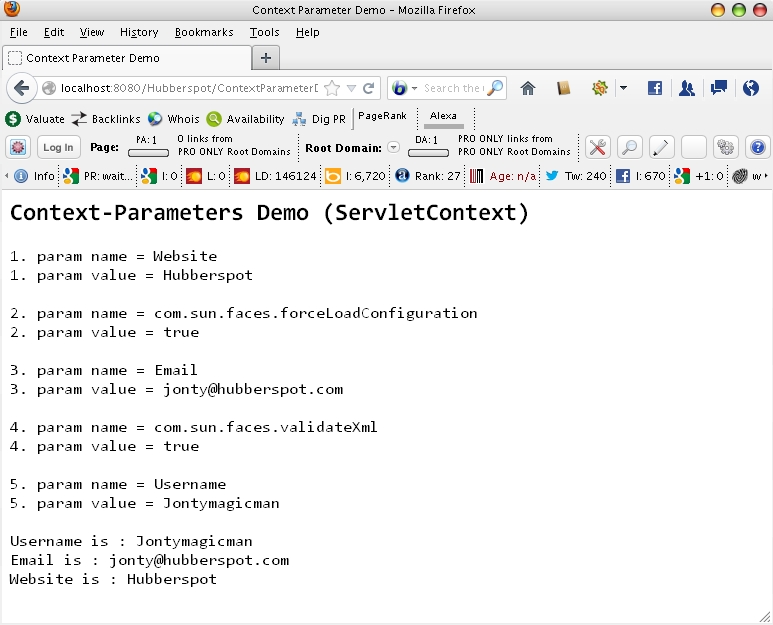The height and width of the screenshot is (625, 773).
Task: Click the PageRank label
Action: click(x=382, y=116)
